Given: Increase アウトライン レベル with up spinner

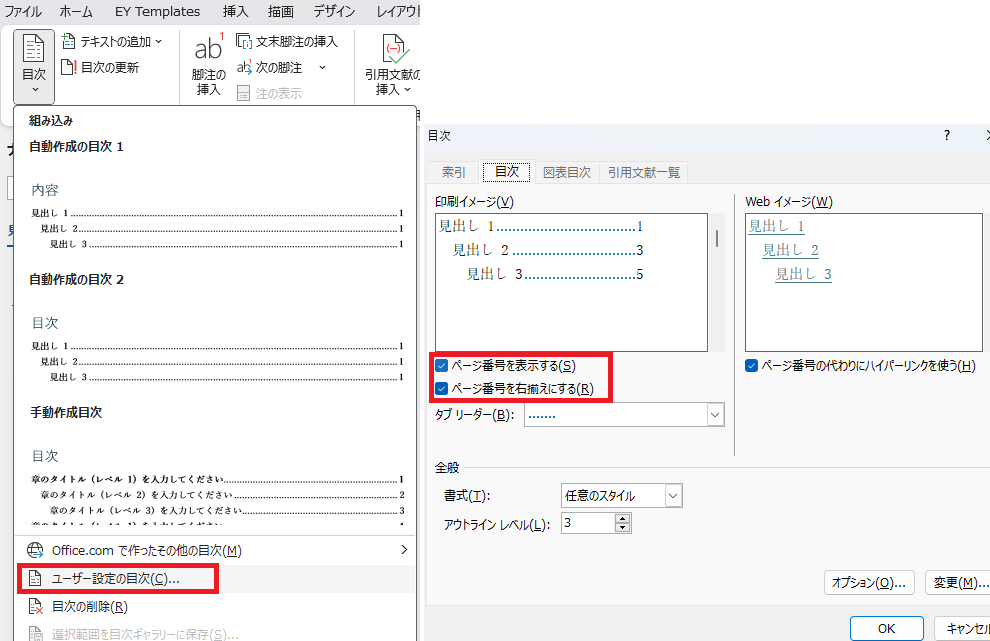Looking at the screenshot, I should click(x=623, y=518).
